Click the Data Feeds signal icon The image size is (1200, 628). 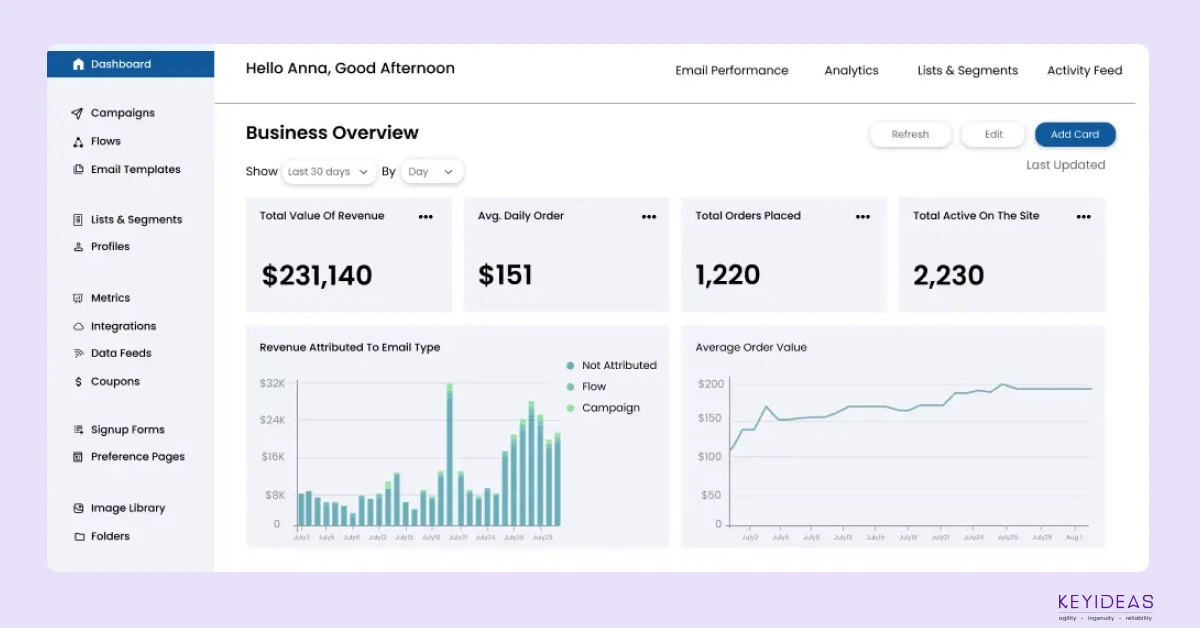(78, 354)
